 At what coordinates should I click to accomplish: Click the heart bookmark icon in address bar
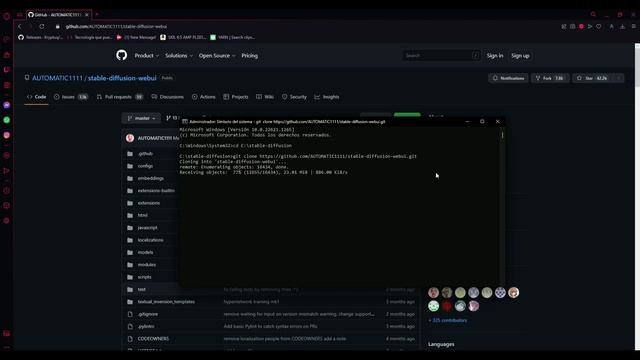pos(599,26)
